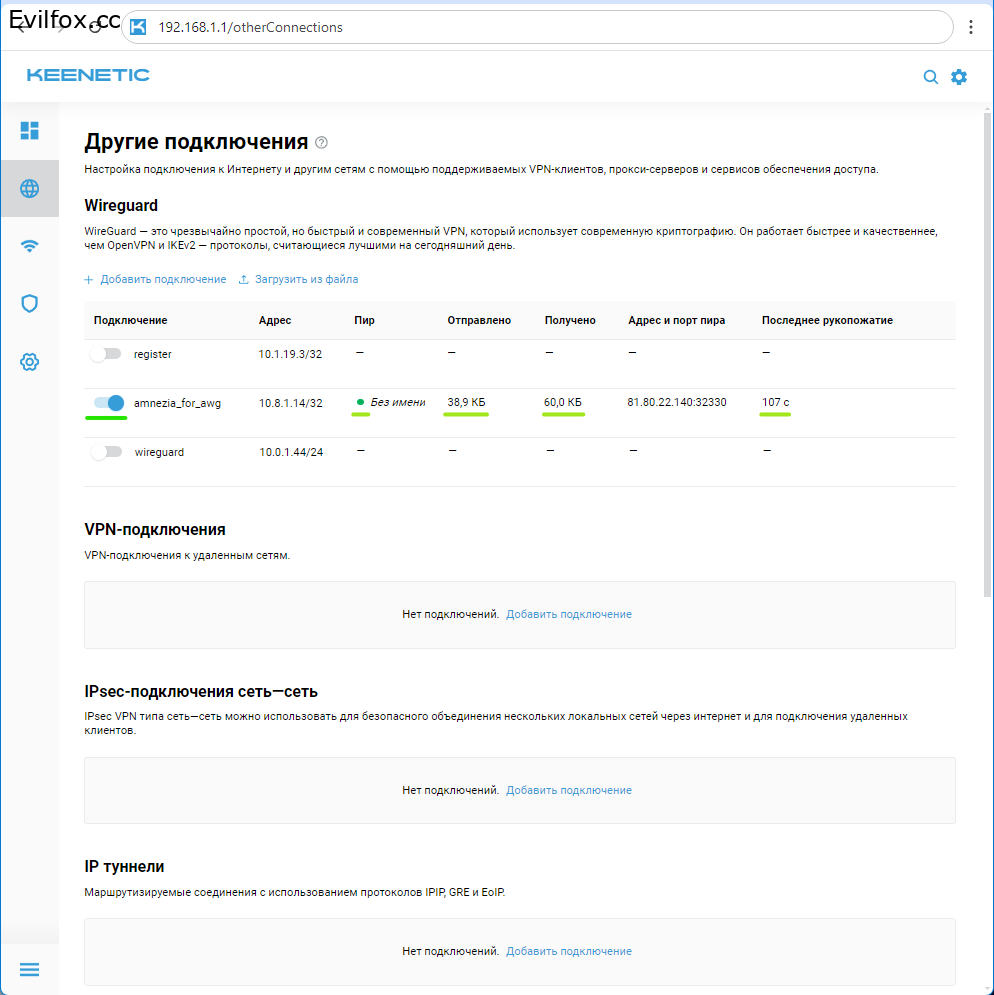Enable the register connection toggle
This screenshot has height=995, width=994.
click(106, 354)
